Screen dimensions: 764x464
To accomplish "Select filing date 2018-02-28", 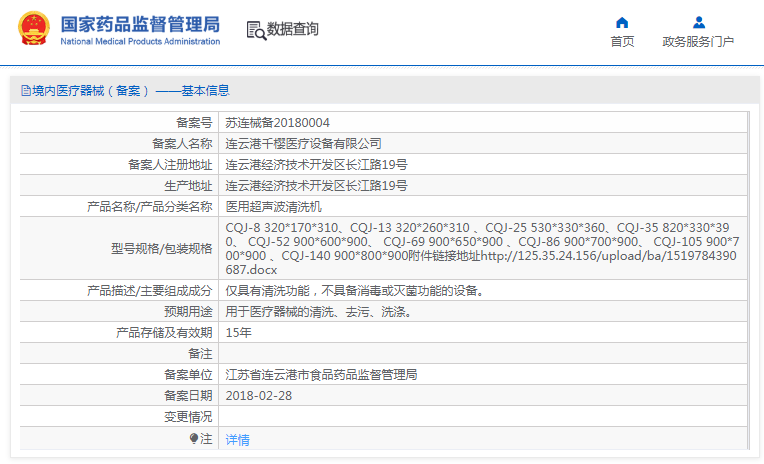I will coord(259,396).
